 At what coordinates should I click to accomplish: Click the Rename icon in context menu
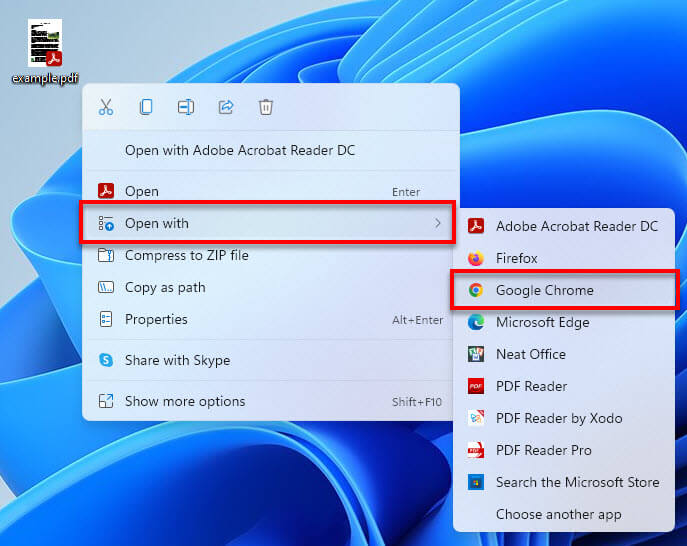(186, 107)
